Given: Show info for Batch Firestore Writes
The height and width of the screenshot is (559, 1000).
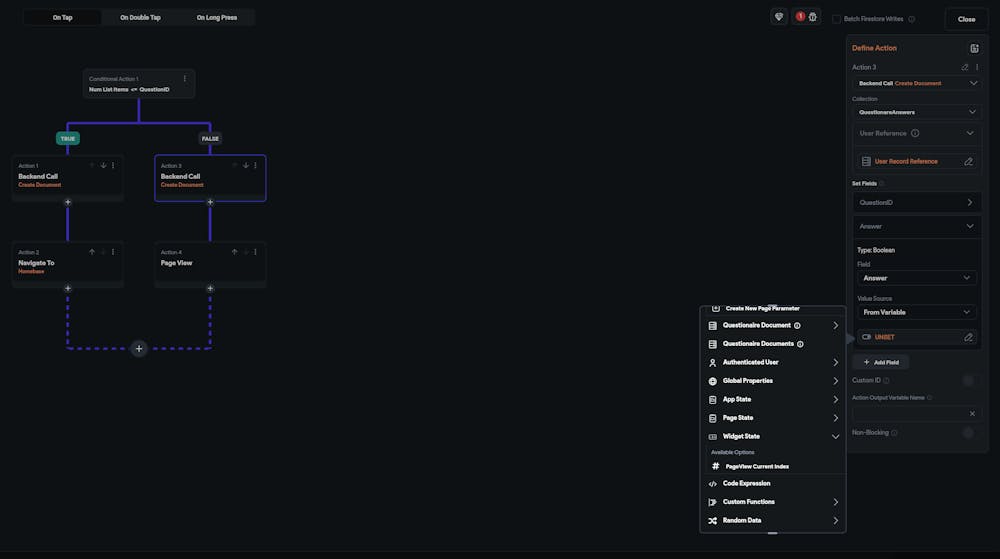Looking at the screenshot, I should tap(911, 19).
